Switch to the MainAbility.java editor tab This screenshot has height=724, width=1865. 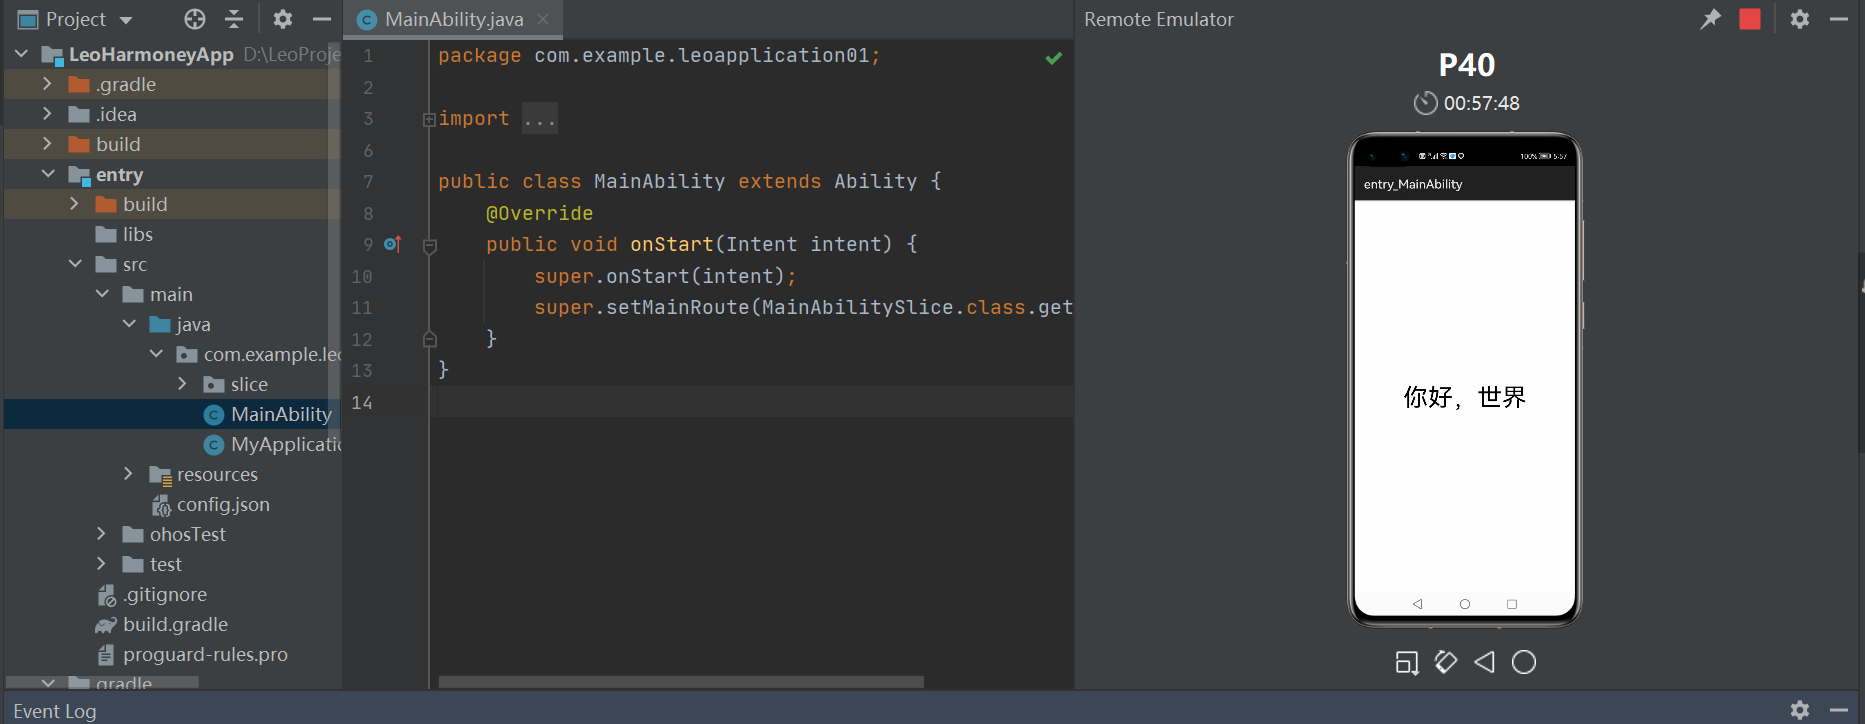tap(454, 19)
